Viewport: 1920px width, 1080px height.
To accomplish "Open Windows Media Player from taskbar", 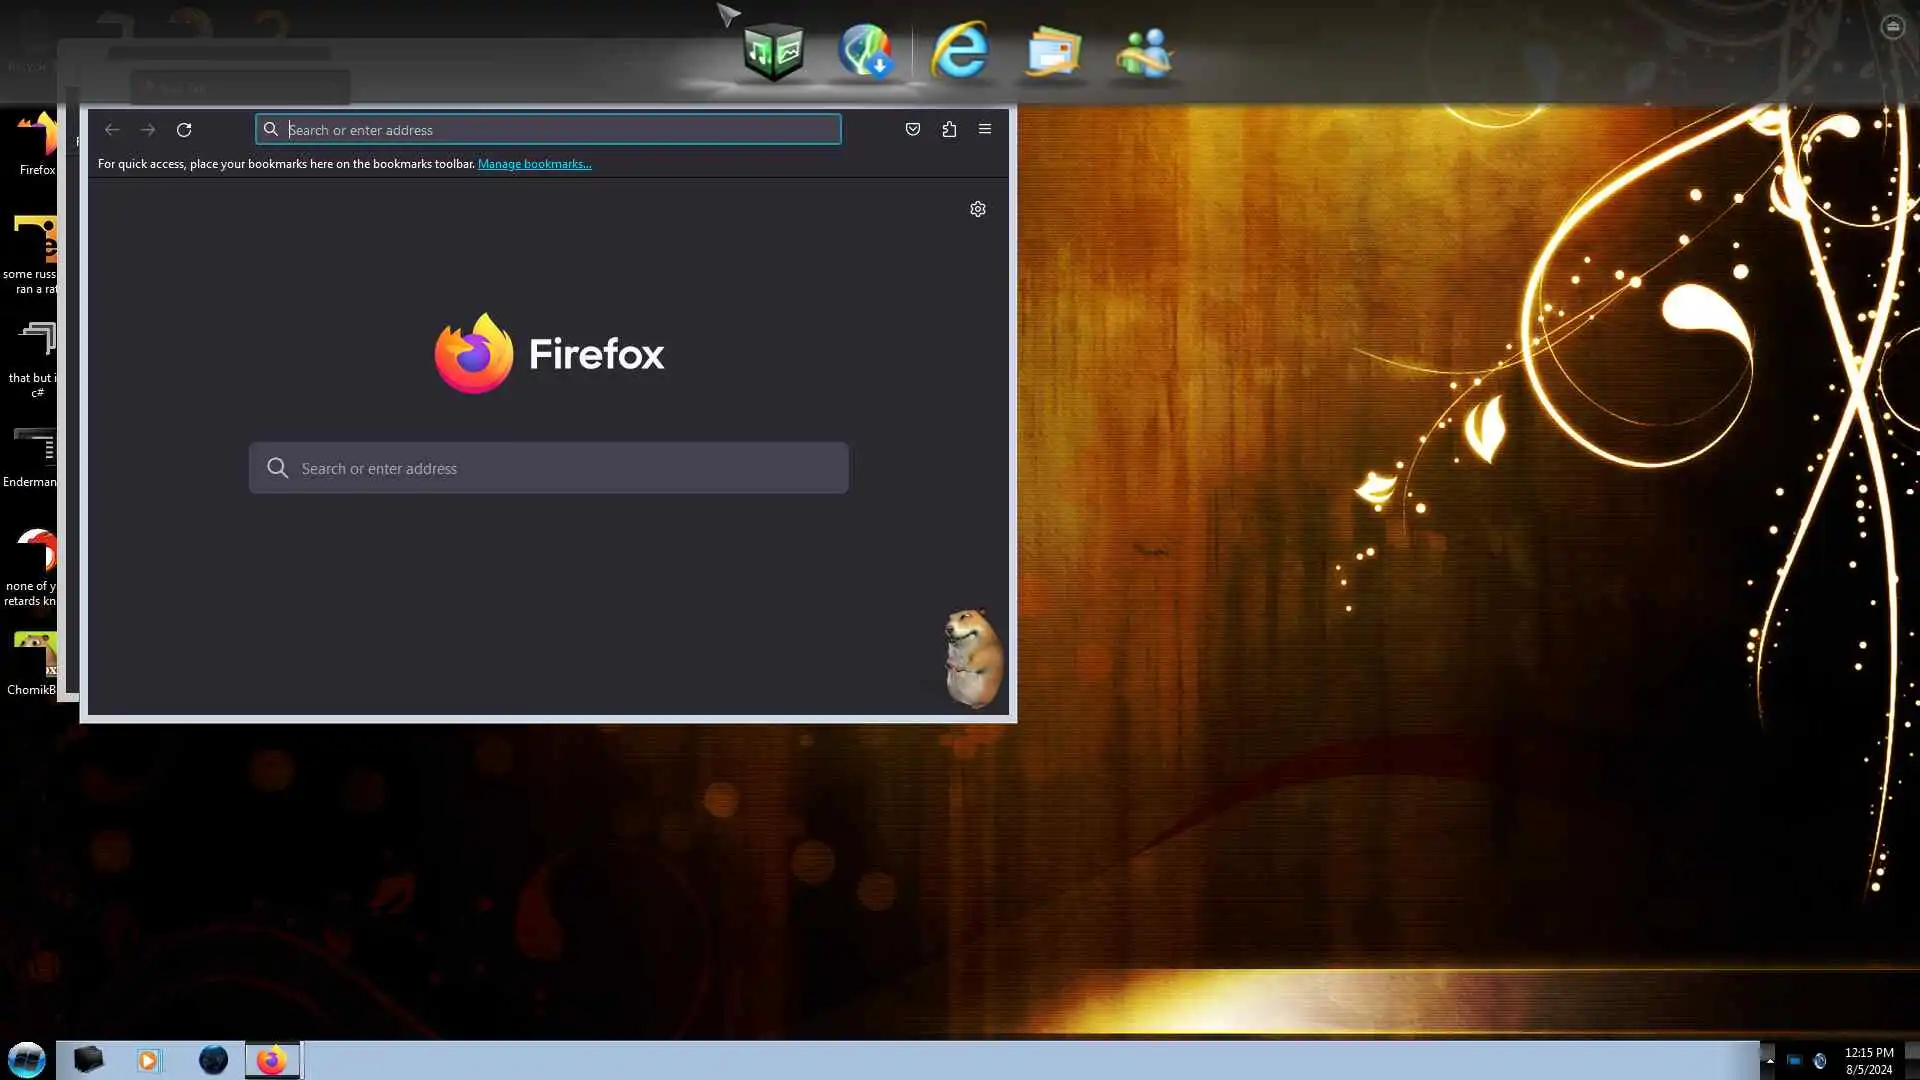I will point(148,1060).
